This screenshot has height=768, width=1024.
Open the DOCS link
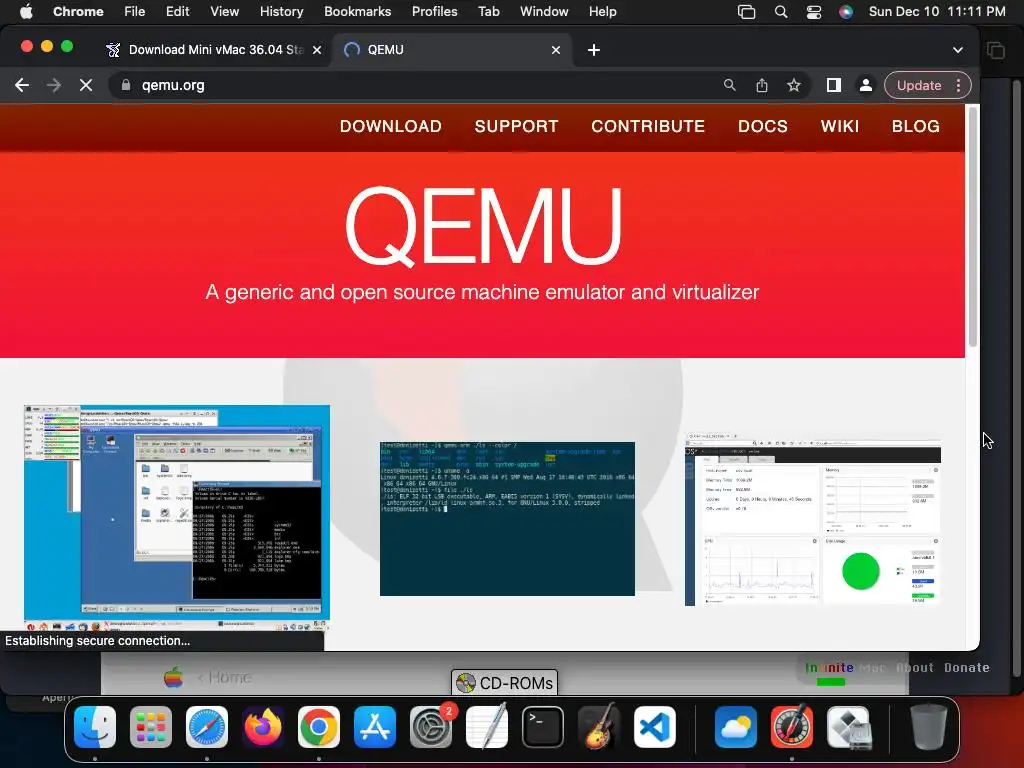(762, 126)
